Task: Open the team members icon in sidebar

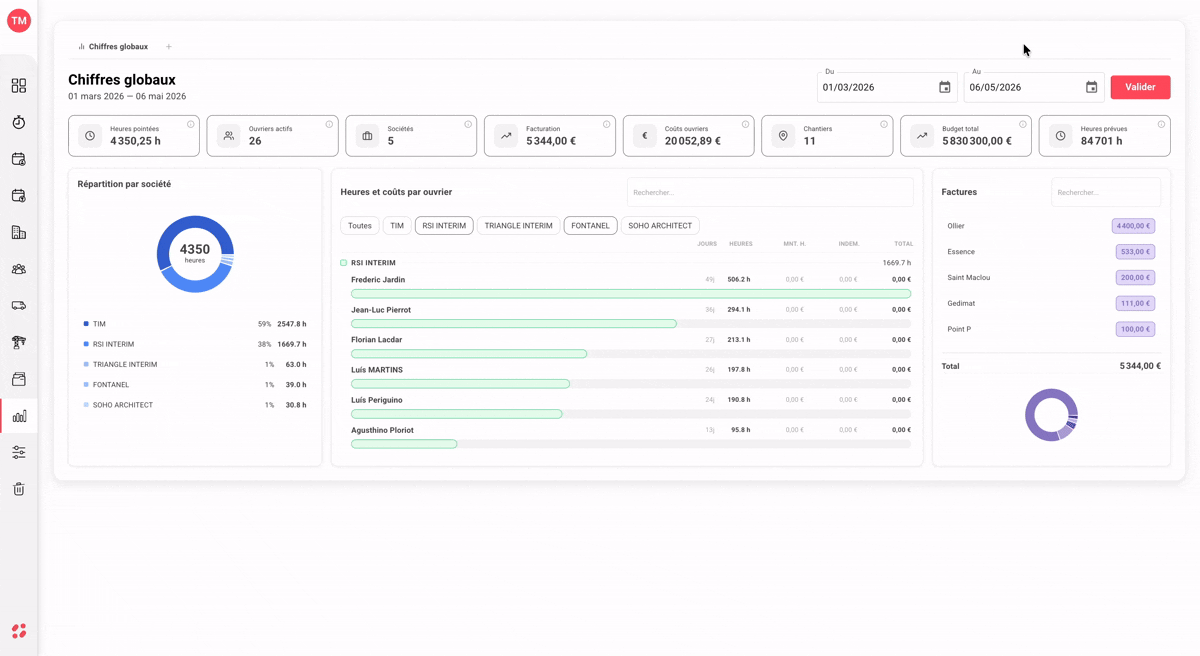Action: pyautogui.click(x=19, y=269)
